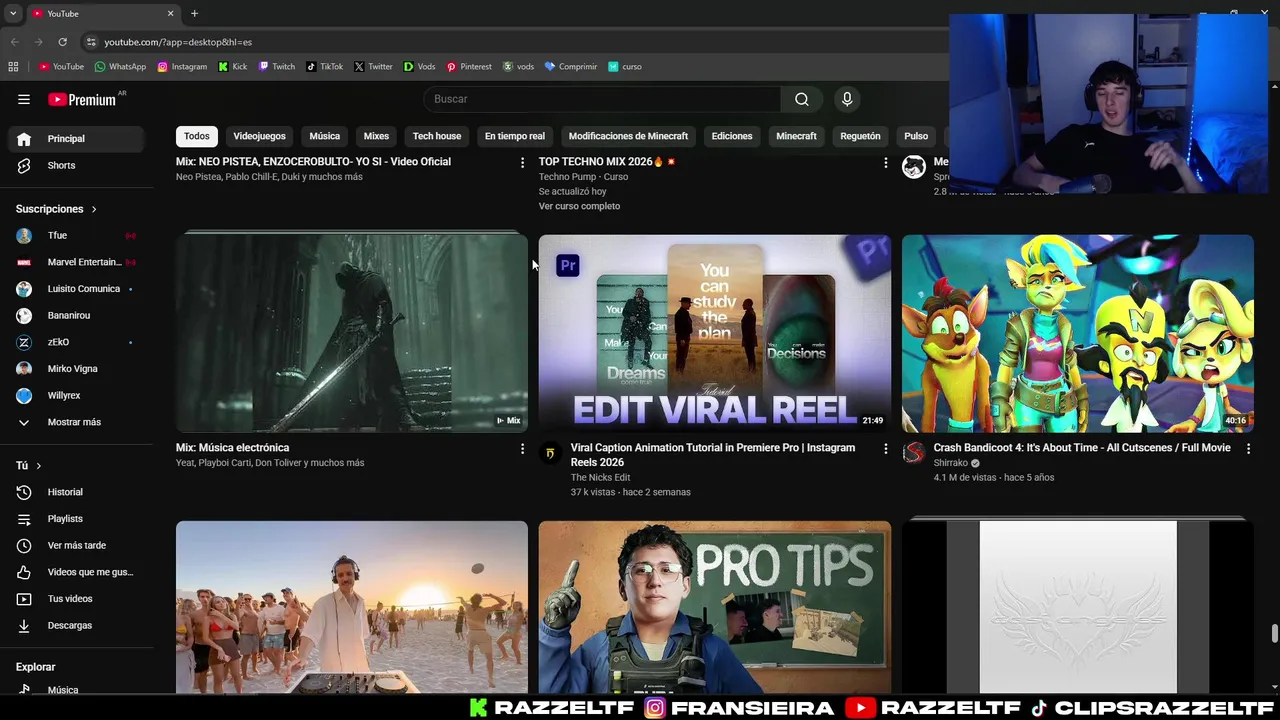Image resolution: width=1280 pixels, height=720 pixels.
Task: Open options for Viral Caption Animation Tutorial
Action: pyautogui.click(x=885, y=449)
